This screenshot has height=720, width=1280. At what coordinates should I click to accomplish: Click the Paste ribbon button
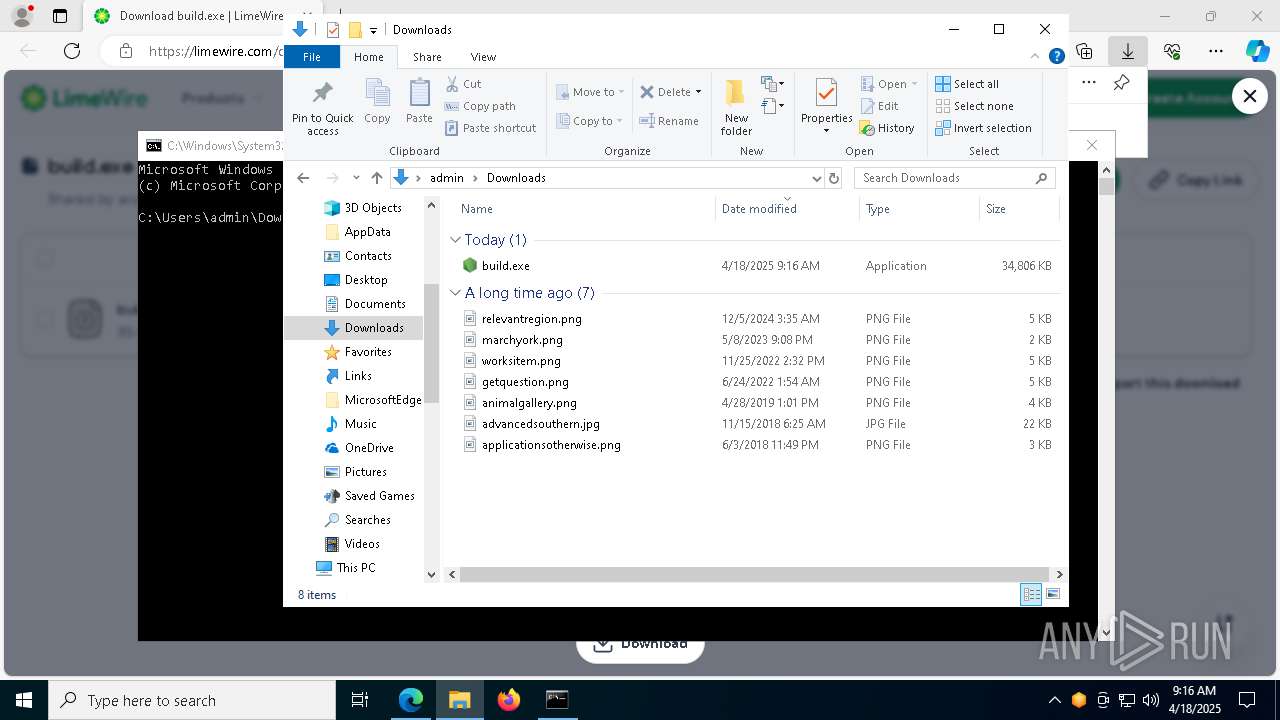pos(419,102)
